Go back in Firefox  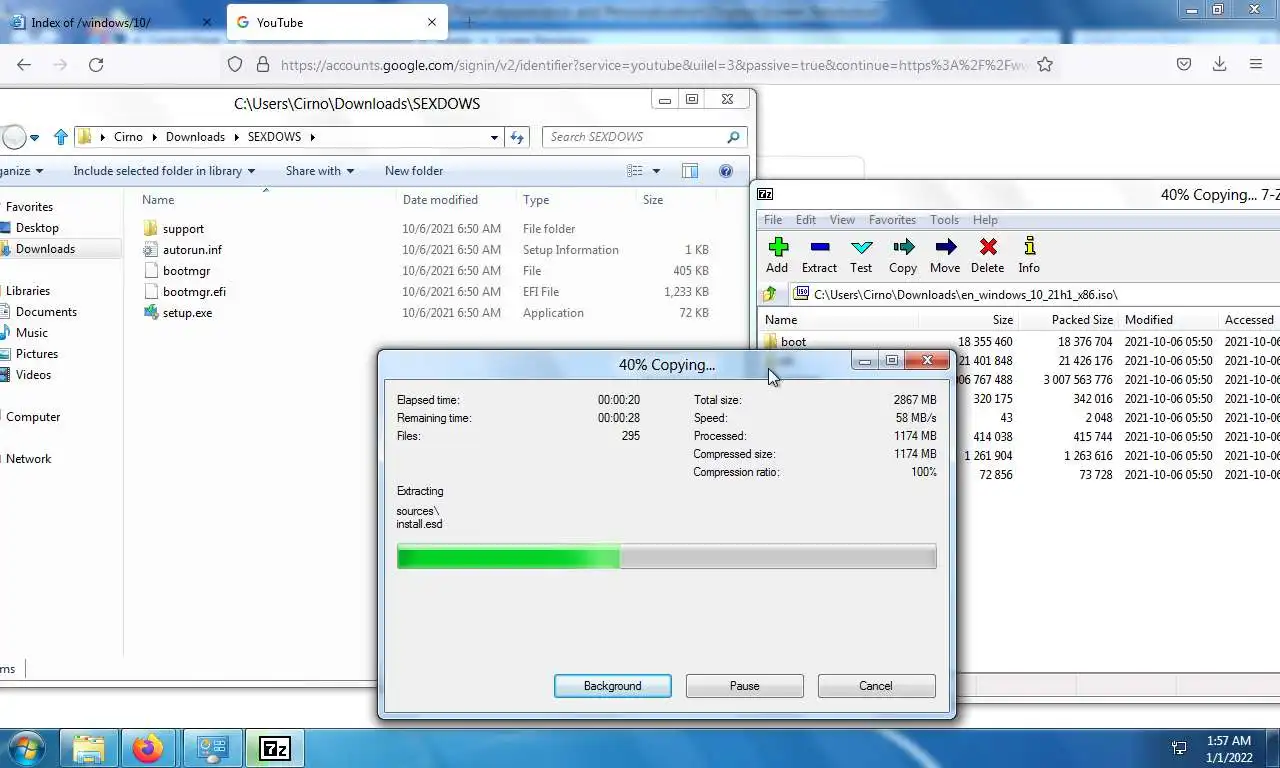point(24,64)
